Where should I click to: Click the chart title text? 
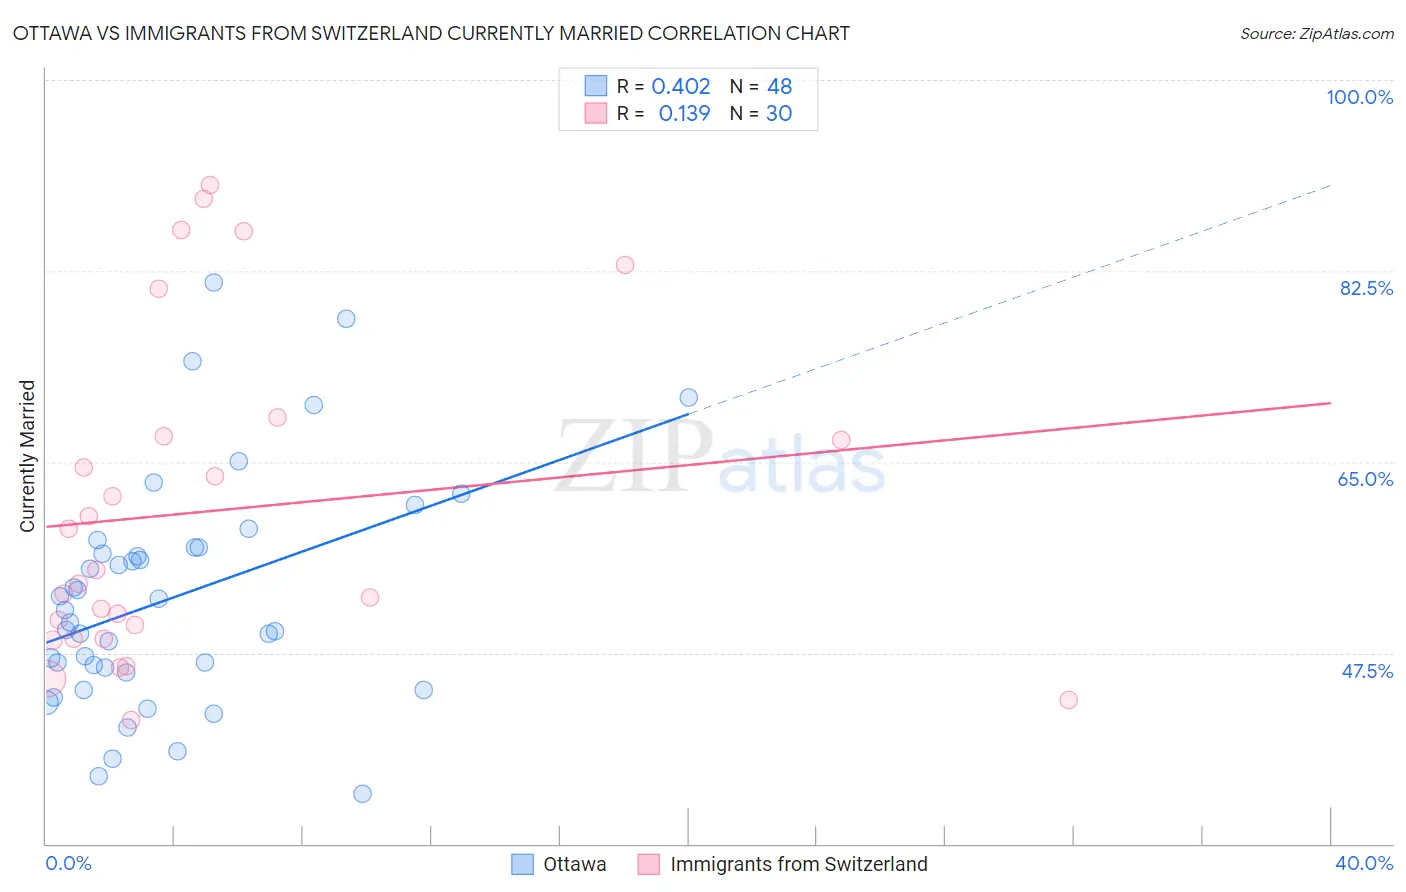(x=431, y=33)
